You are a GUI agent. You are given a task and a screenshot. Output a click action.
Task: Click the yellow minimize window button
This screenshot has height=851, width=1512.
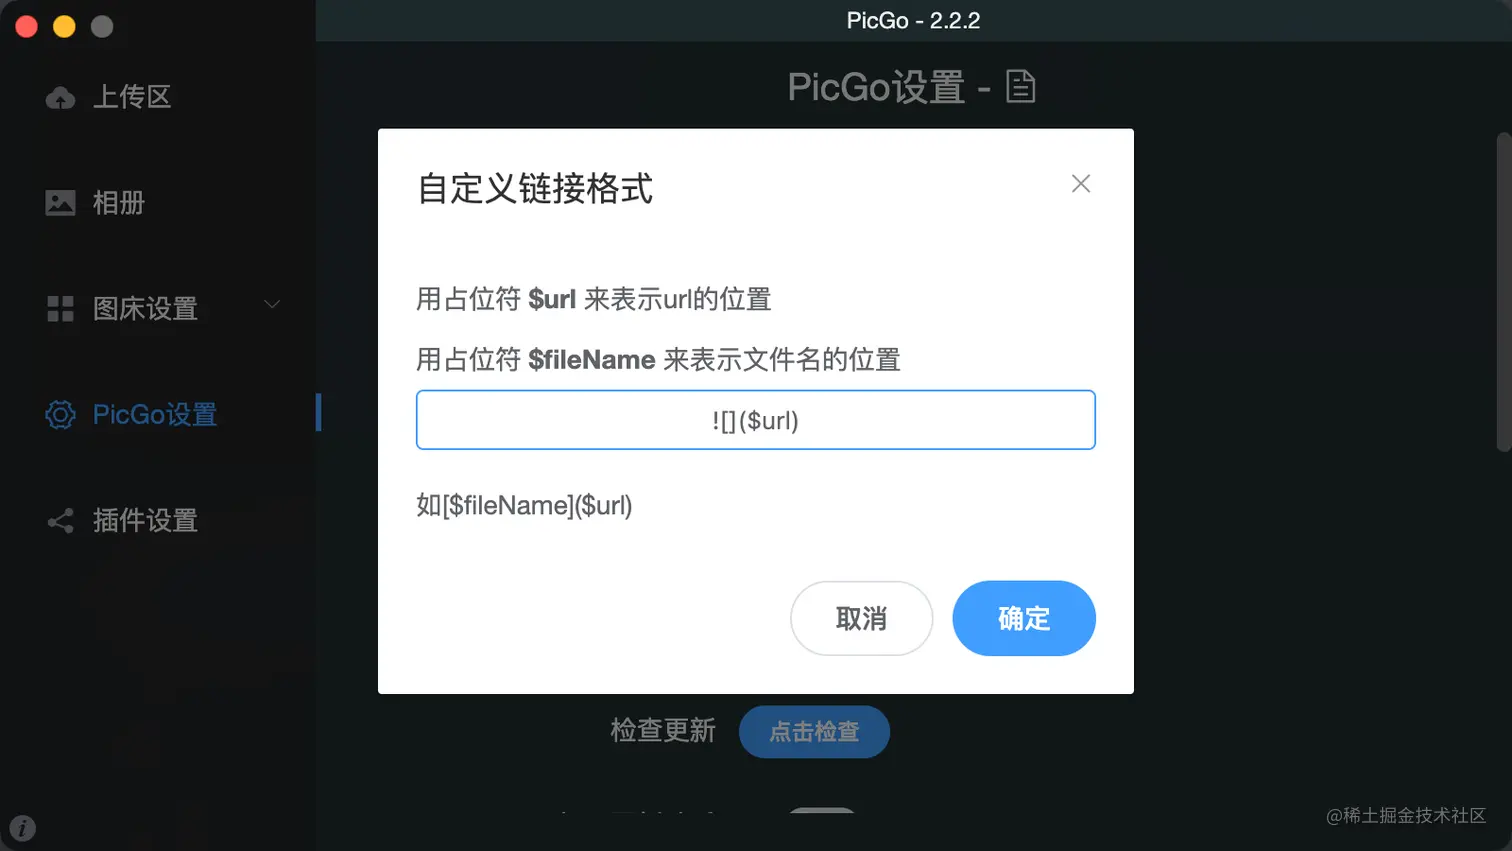coord(64,27)
